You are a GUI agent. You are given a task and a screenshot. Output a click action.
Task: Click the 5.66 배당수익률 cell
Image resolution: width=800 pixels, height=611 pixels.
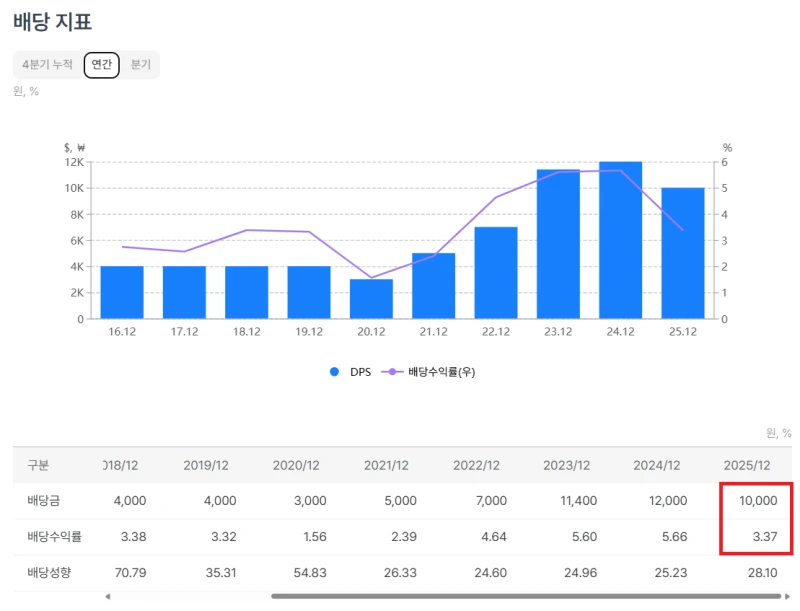(x=674, y=537)
